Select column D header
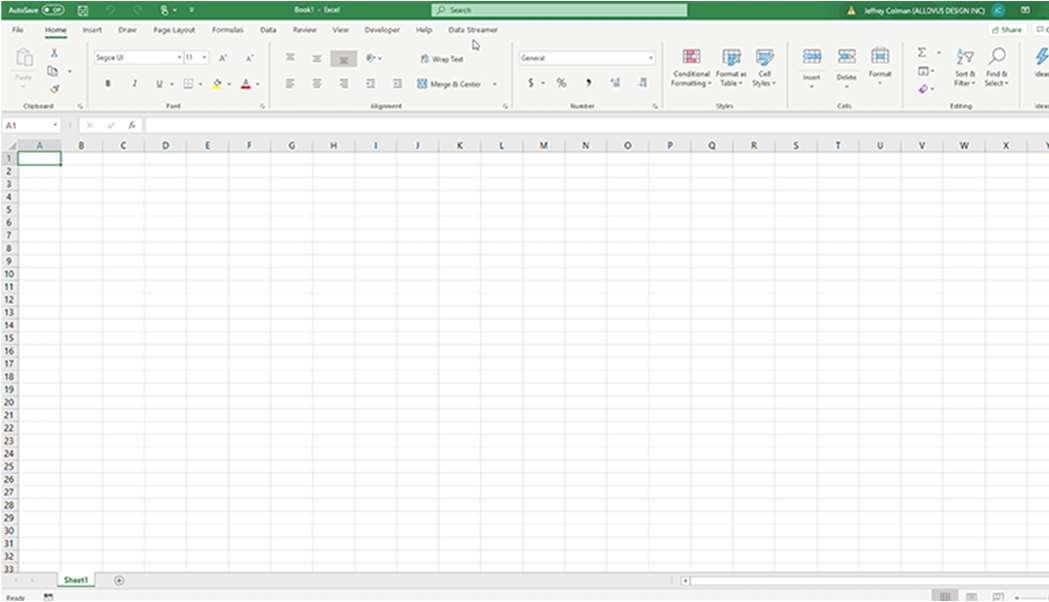Image resolution: width=1049 pixels, height=602 pixels. [x=165, y=145]
